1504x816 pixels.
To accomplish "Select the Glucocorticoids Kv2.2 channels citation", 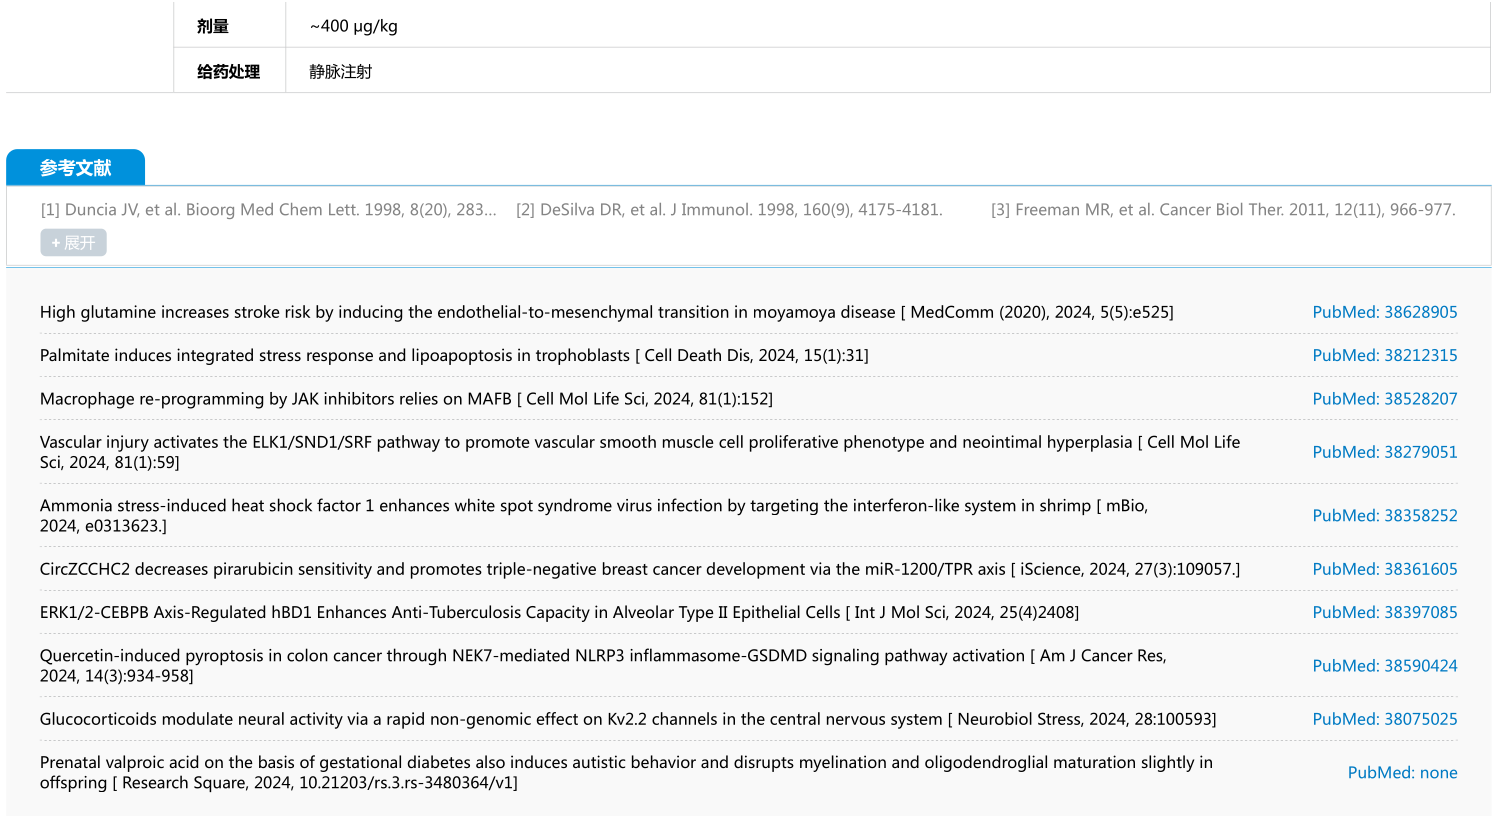I will 628,718.
